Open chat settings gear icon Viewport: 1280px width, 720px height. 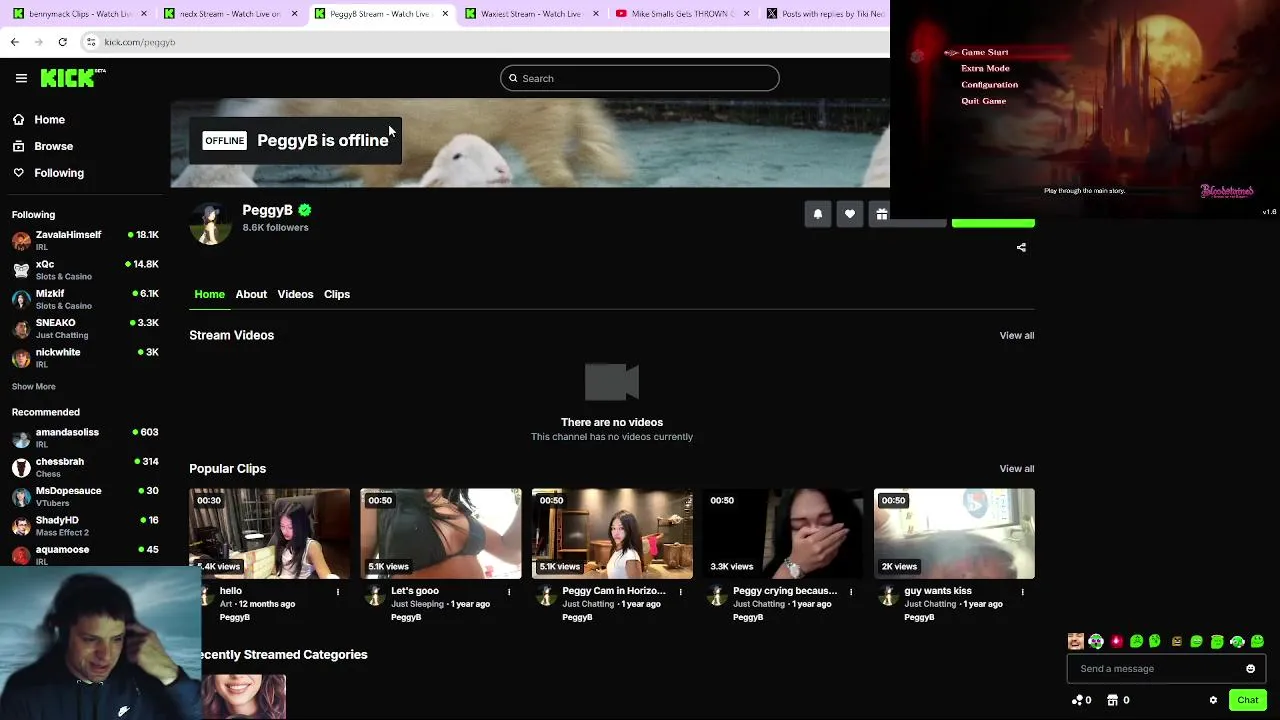click(1213, 700)
